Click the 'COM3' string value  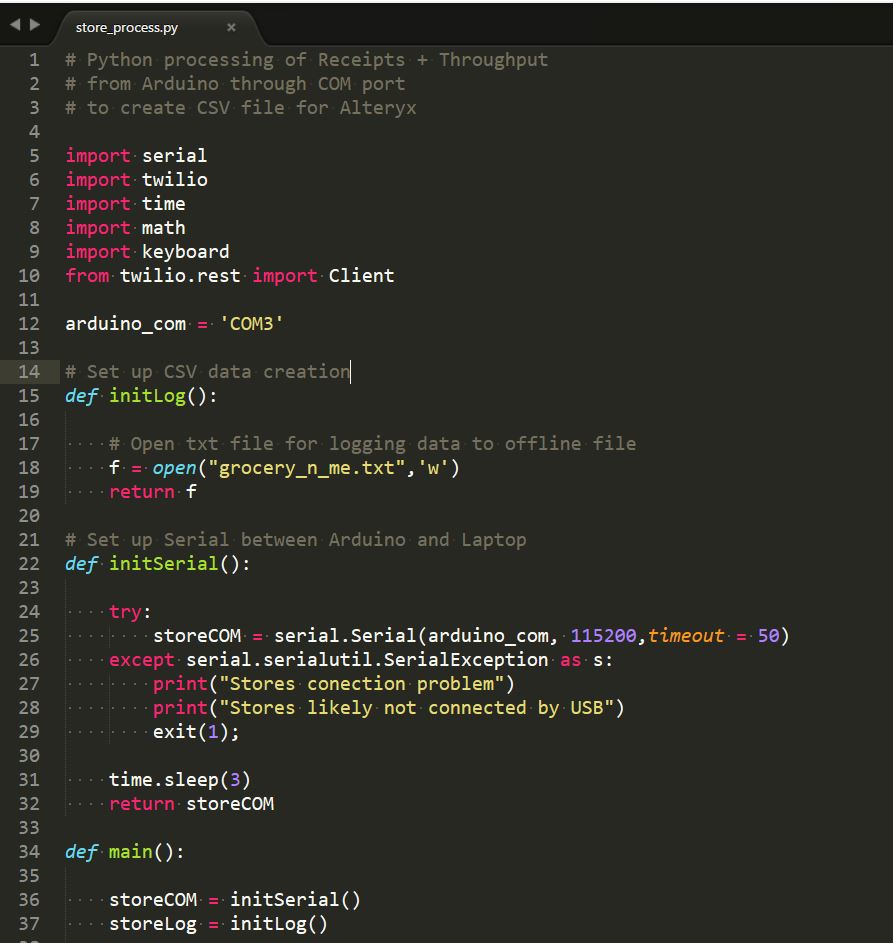pyautogui.click(x=251, y=324)
